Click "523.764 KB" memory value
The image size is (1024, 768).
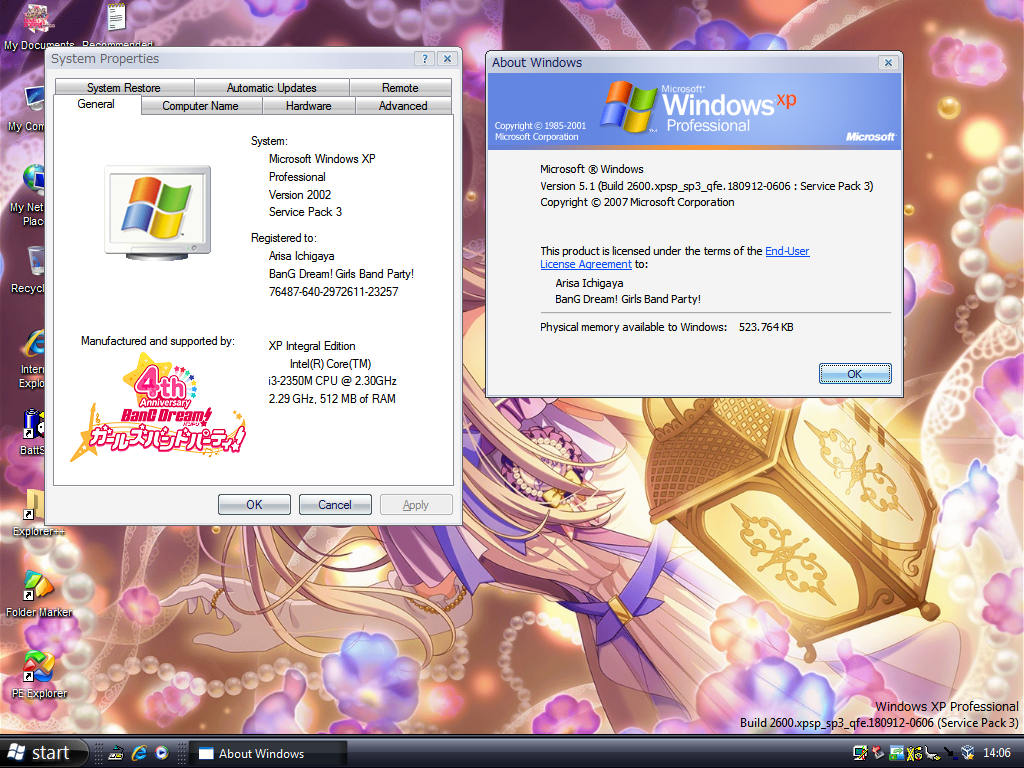click(x=766, y=327)
